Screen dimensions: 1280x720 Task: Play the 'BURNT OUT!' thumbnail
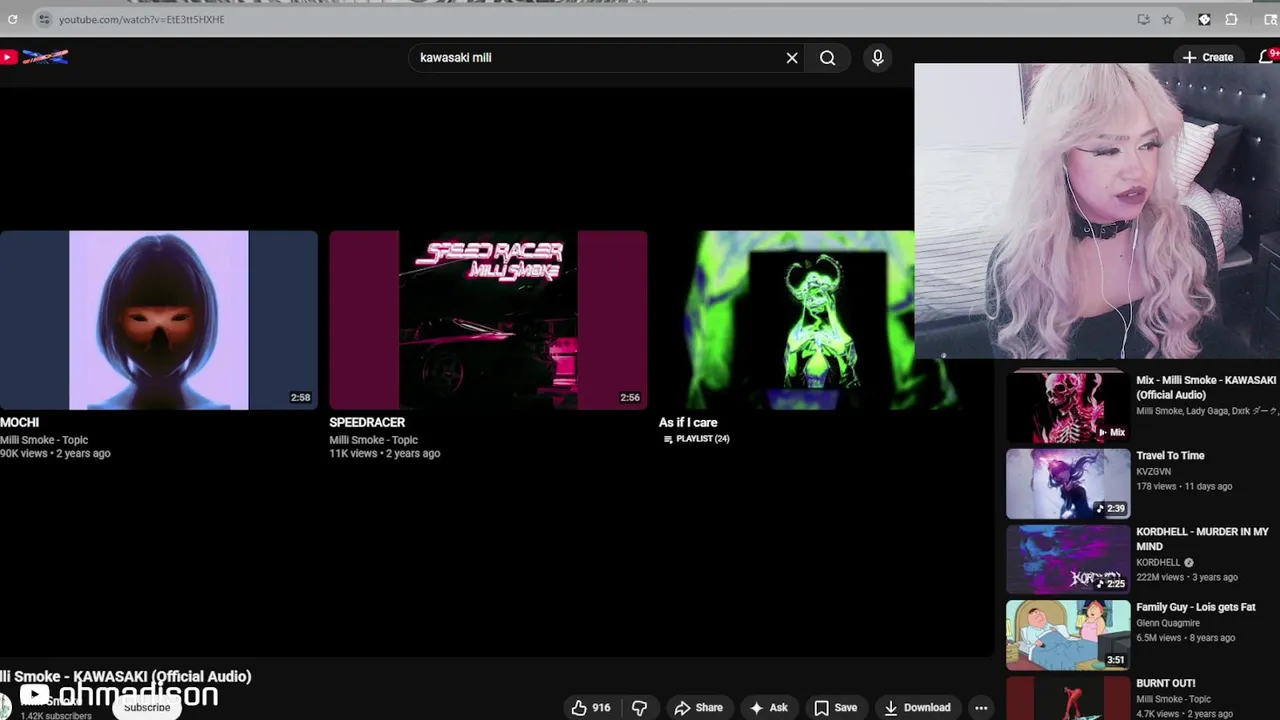click(x=1068, y=698)
